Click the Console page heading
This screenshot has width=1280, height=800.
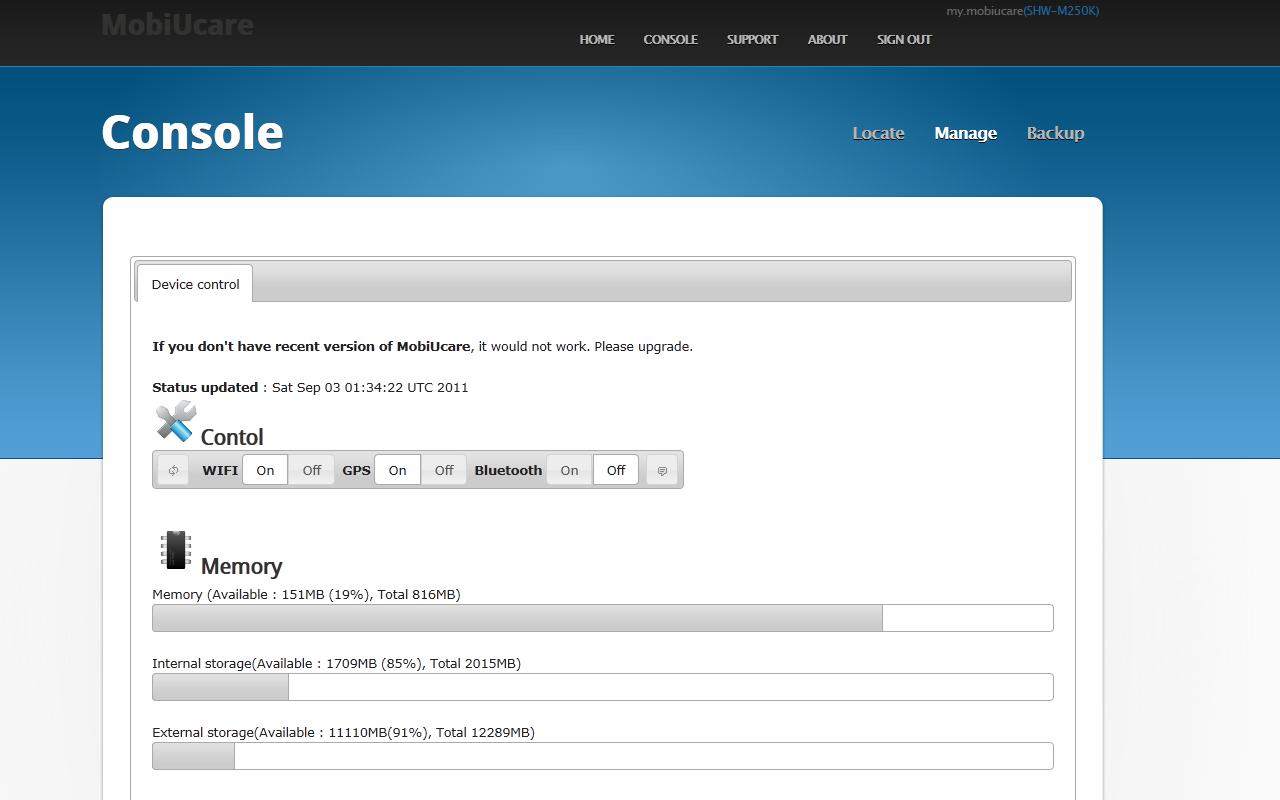coord(192,132)
